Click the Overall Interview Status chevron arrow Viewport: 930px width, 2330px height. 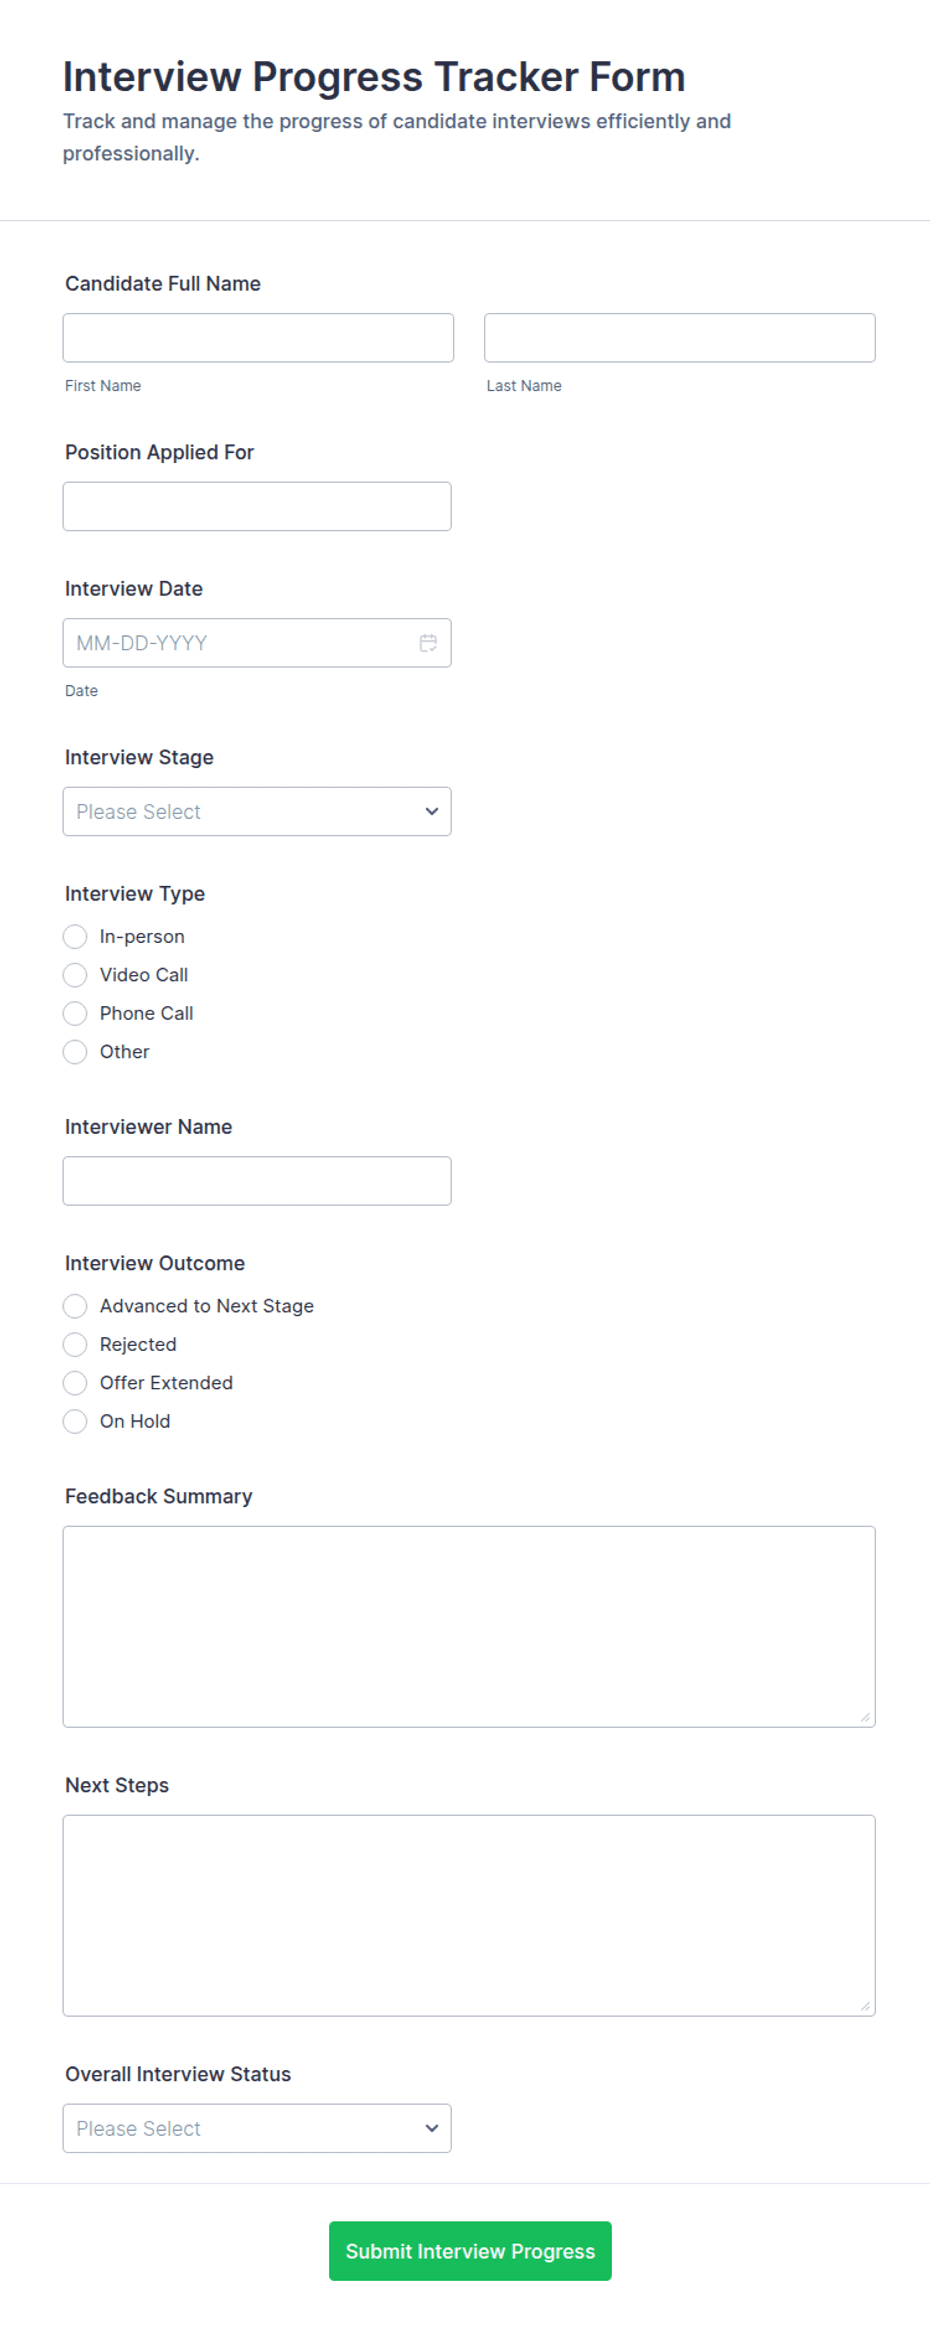click(x=432, y=2128)
